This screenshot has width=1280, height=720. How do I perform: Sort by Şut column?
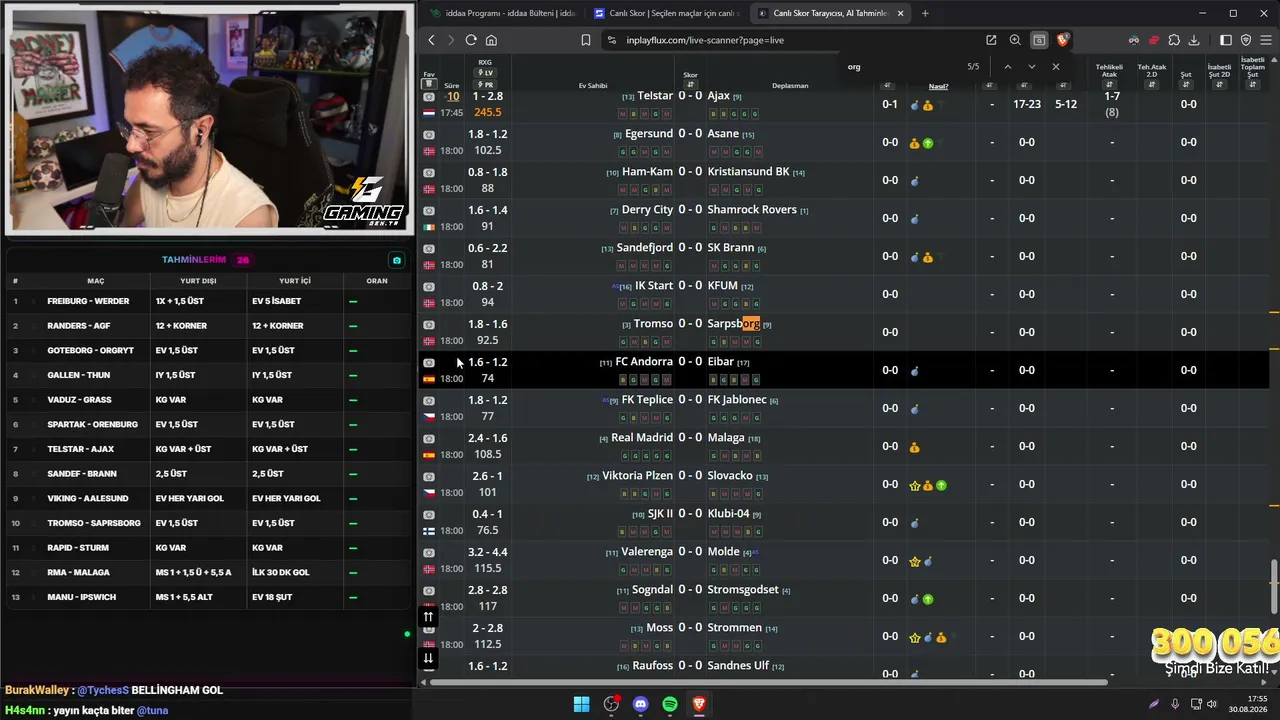[x=1186, y=85]
